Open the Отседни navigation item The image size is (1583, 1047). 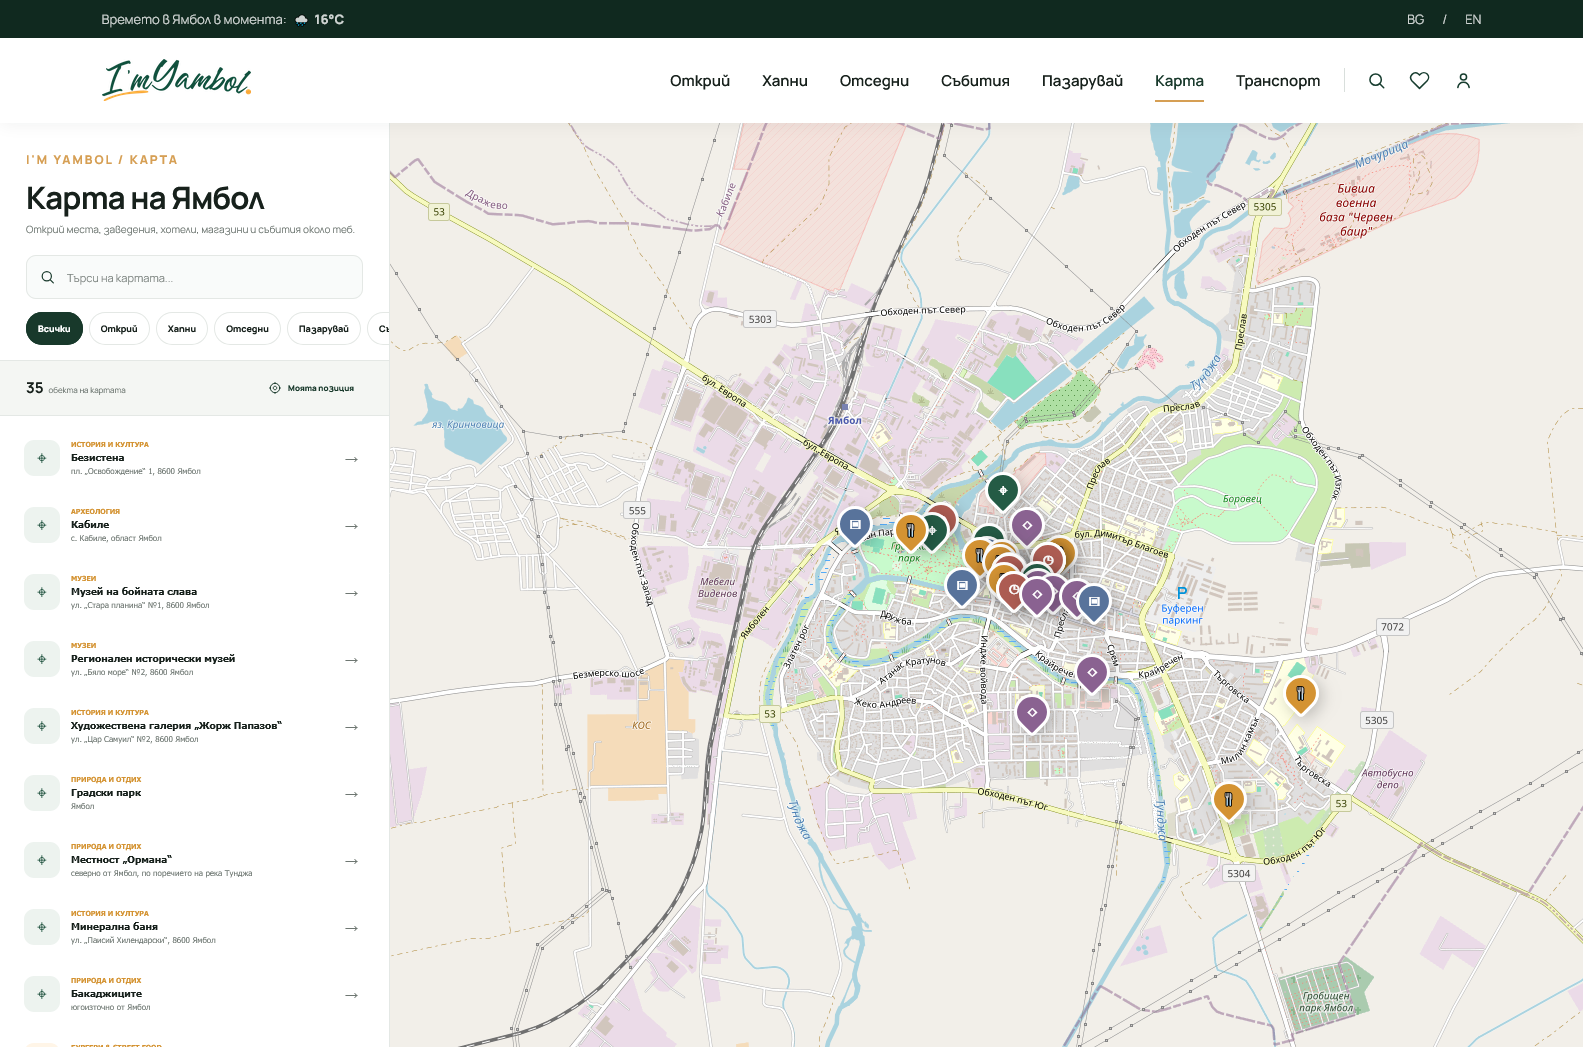[874, 81]
